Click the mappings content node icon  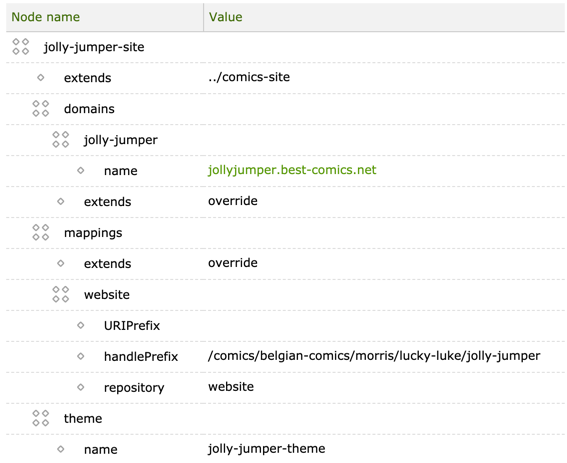point(40,232)
